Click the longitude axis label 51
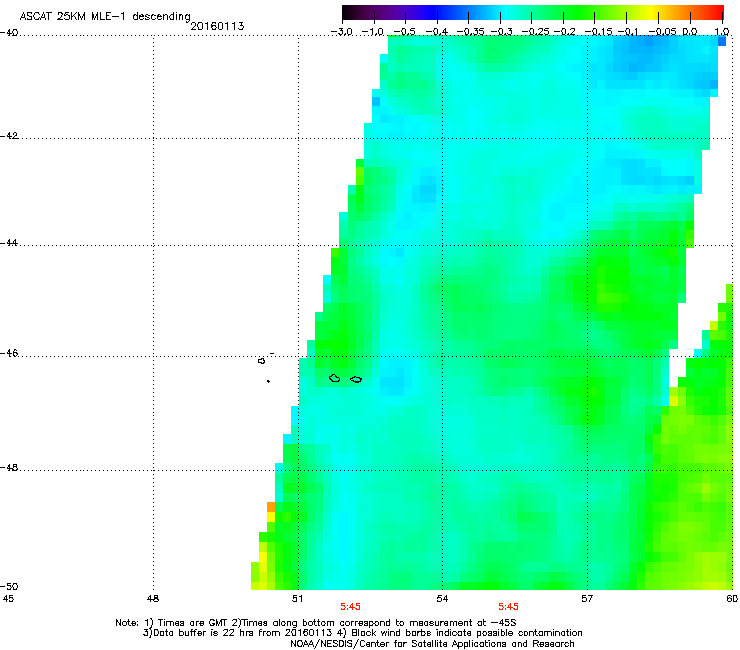 pyautogui.click(x=297, y=599)
